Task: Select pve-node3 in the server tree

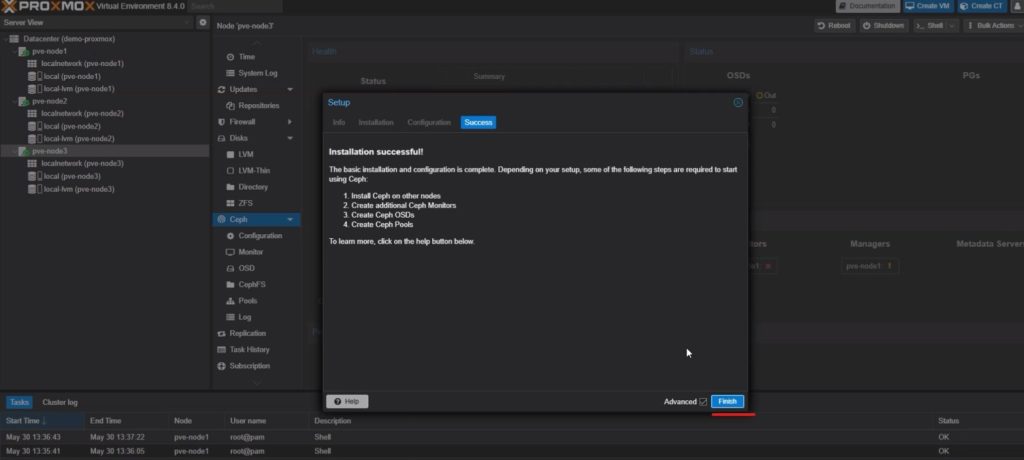Action: point(49,151)
